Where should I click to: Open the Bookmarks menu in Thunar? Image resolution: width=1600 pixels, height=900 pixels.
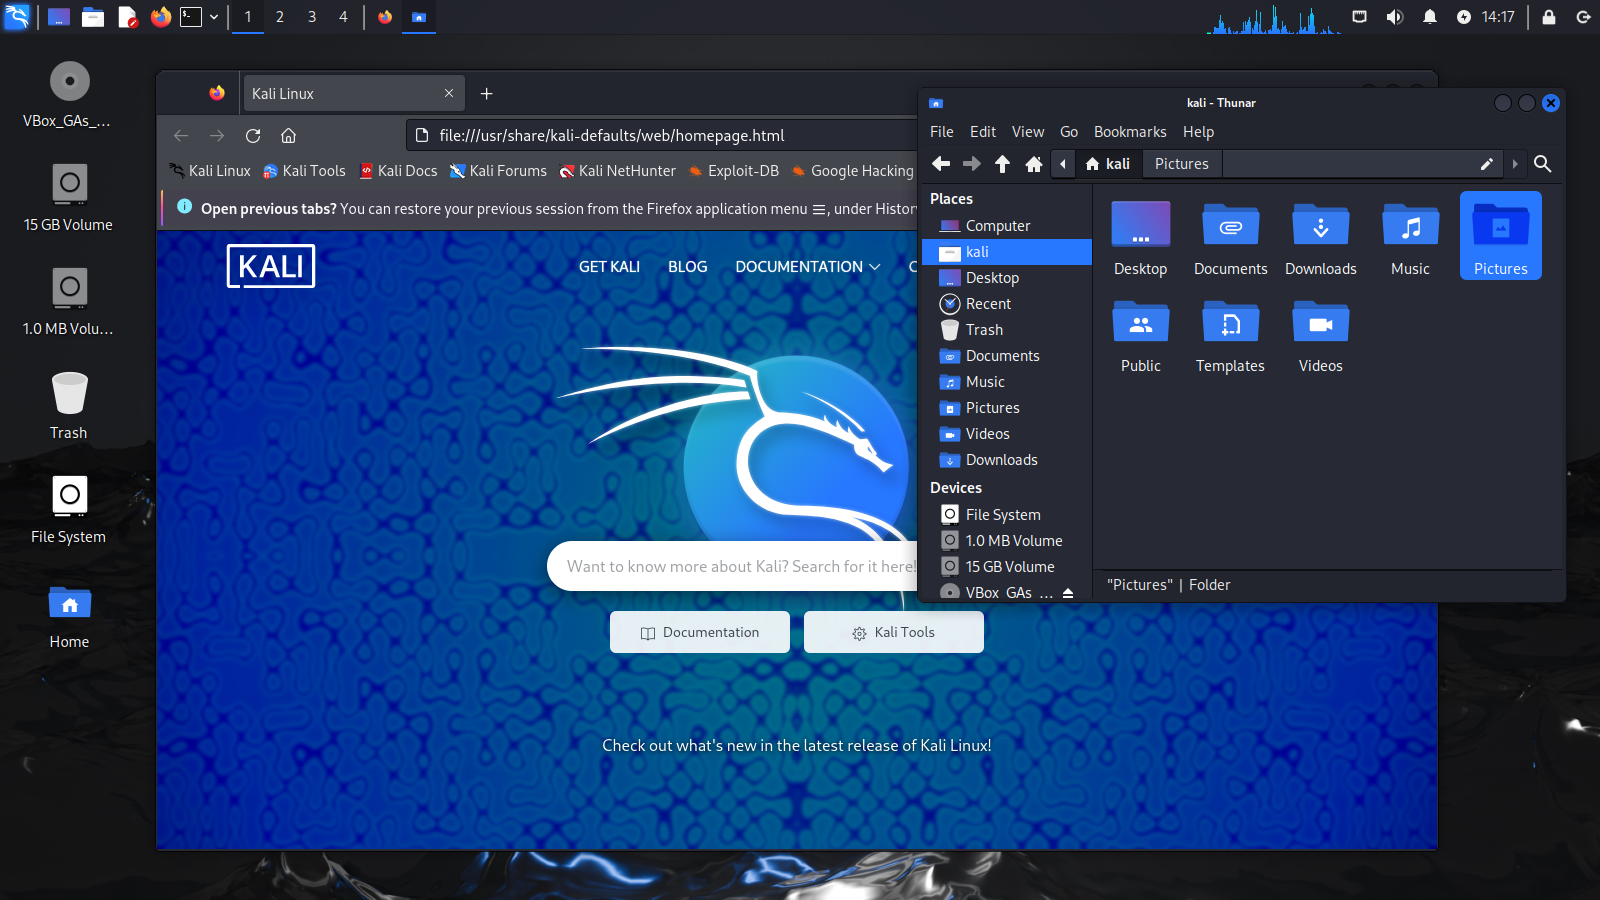1130,132
